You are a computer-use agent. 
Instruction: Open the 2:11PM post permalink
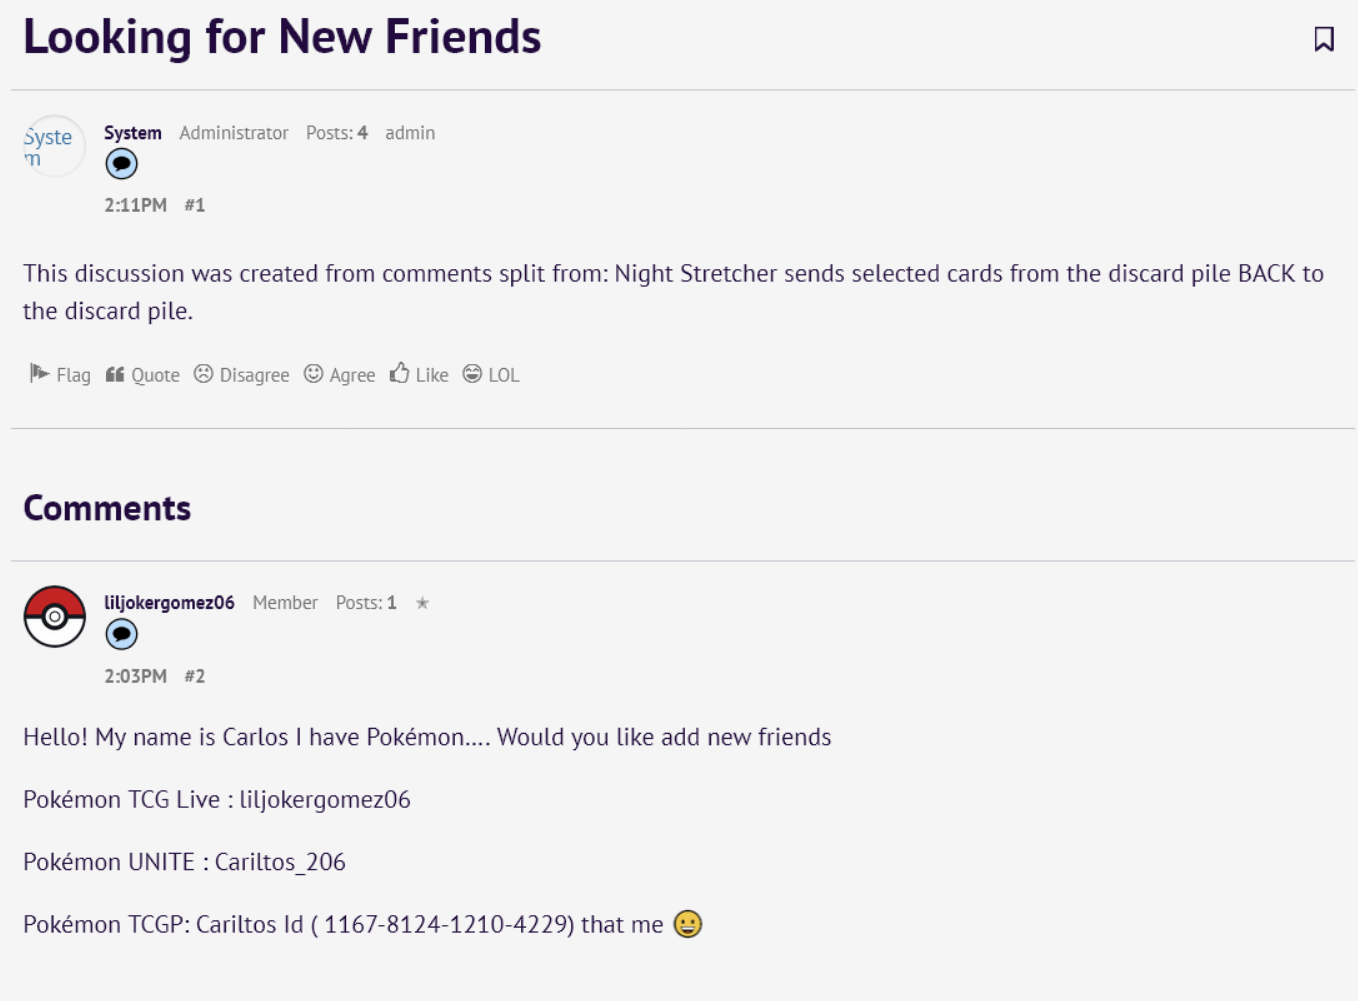click(x=135, y=205)
